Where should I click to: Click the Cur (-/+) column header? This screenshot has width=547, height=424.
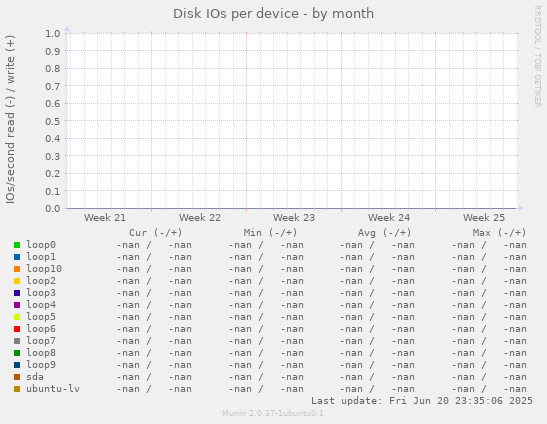156,233
